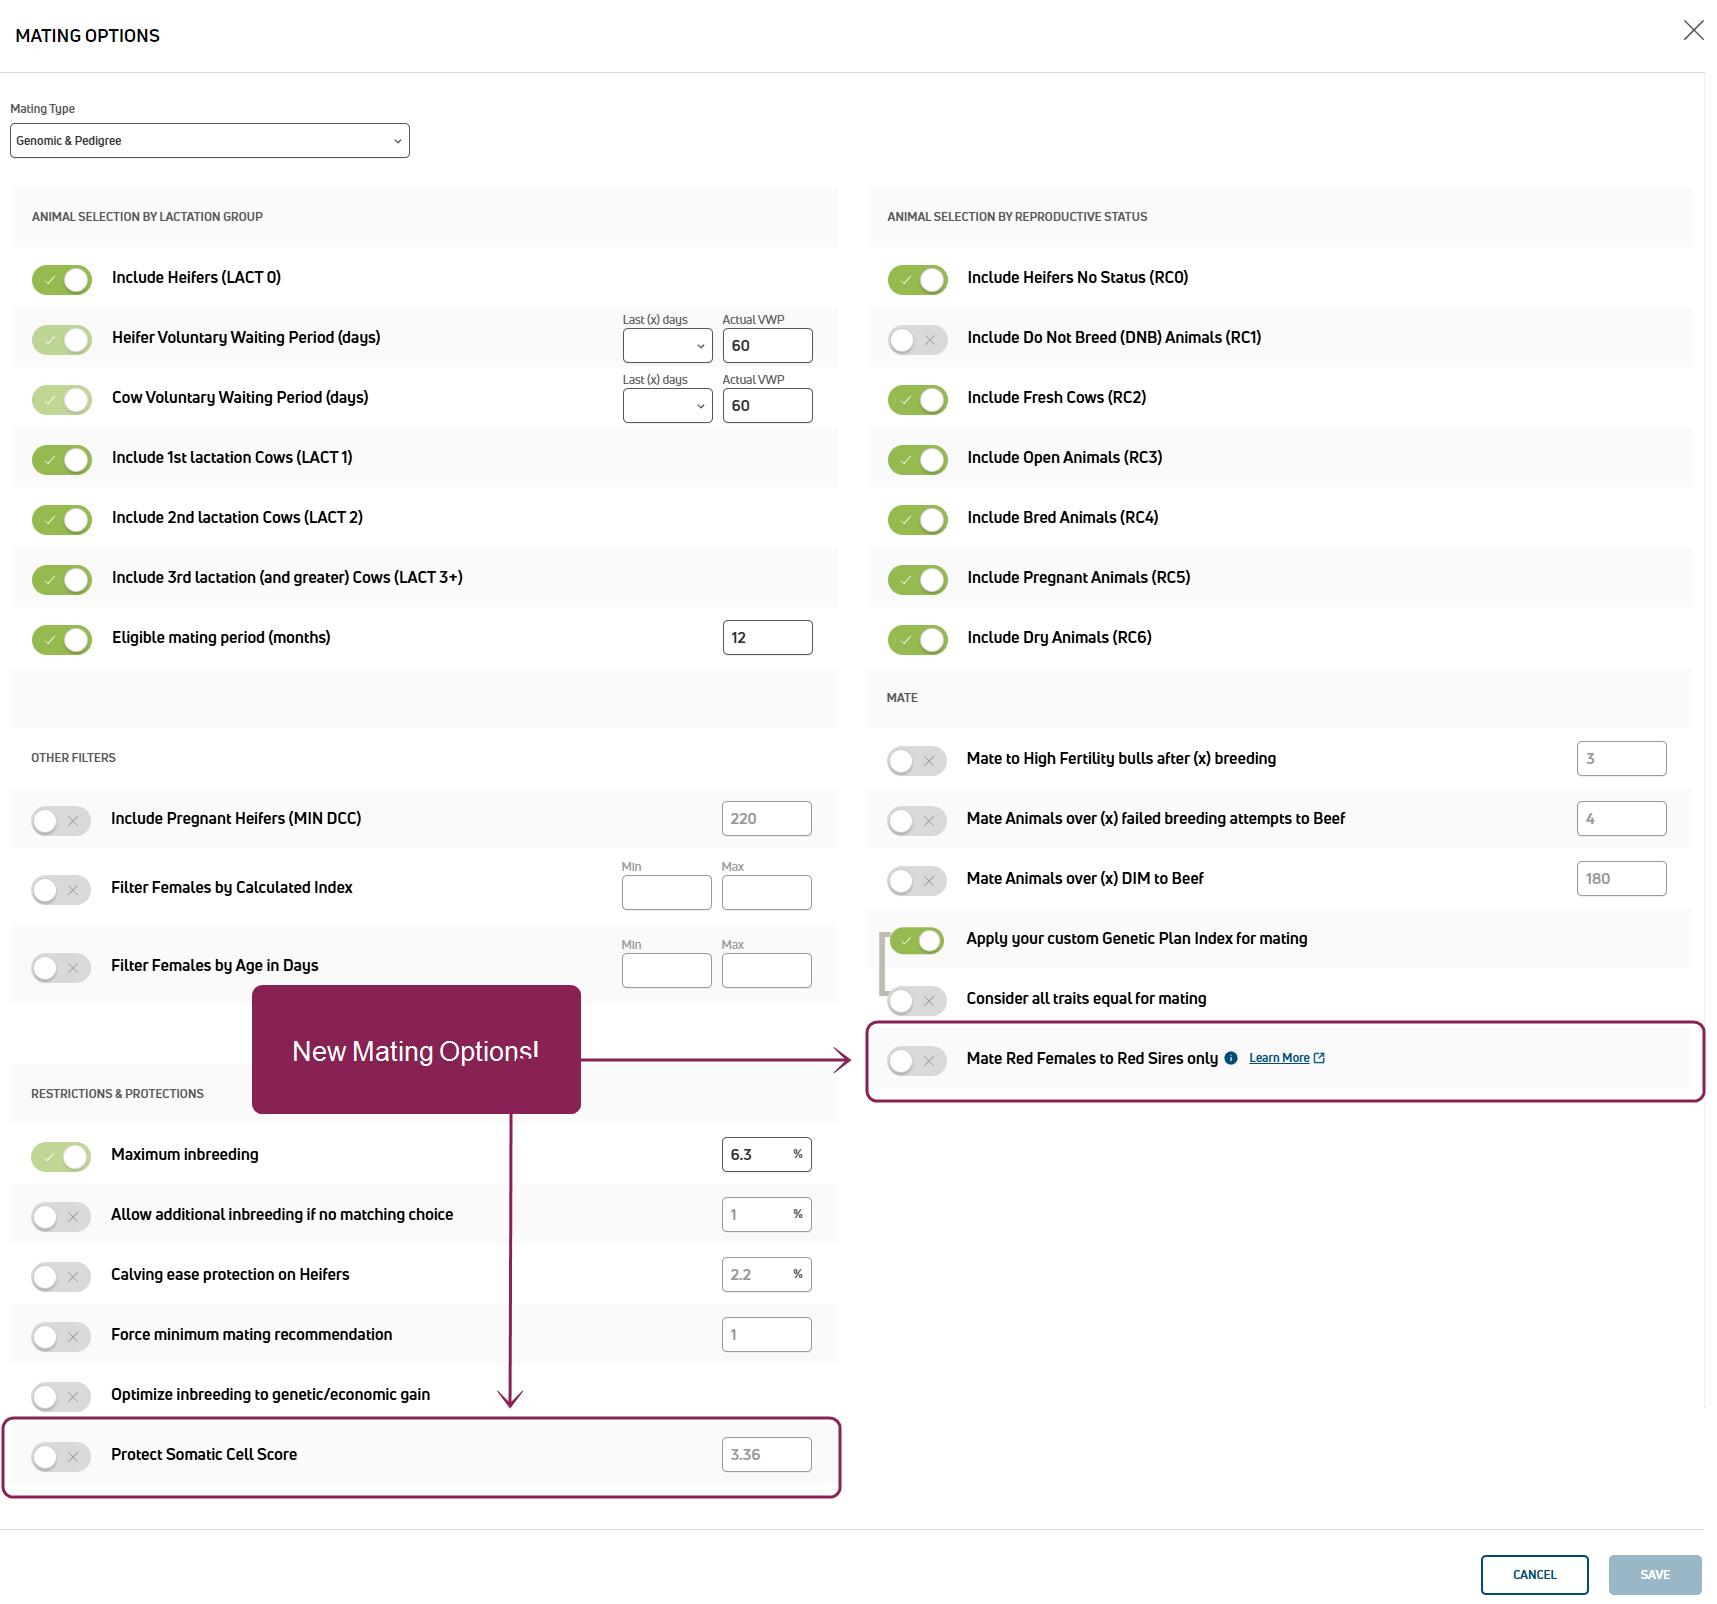
Task: Enable Include Do Not Breed (DNB) Animals
Action: click(x=917, y=339)
